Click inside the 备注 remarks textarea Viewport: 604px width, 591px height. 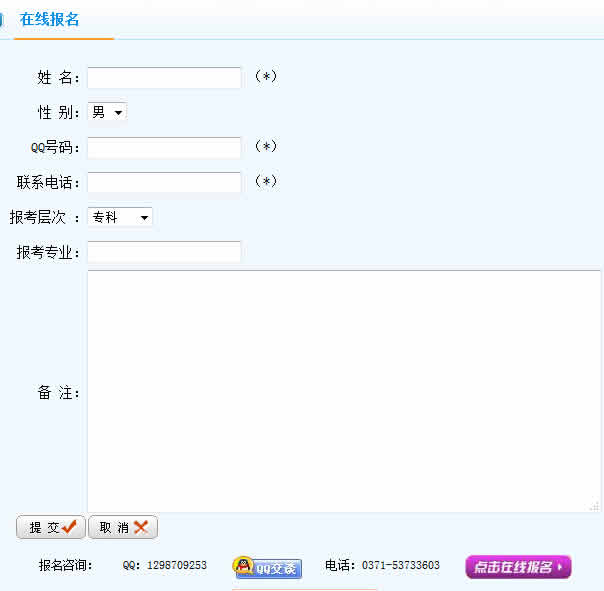(x=344, y=391)
